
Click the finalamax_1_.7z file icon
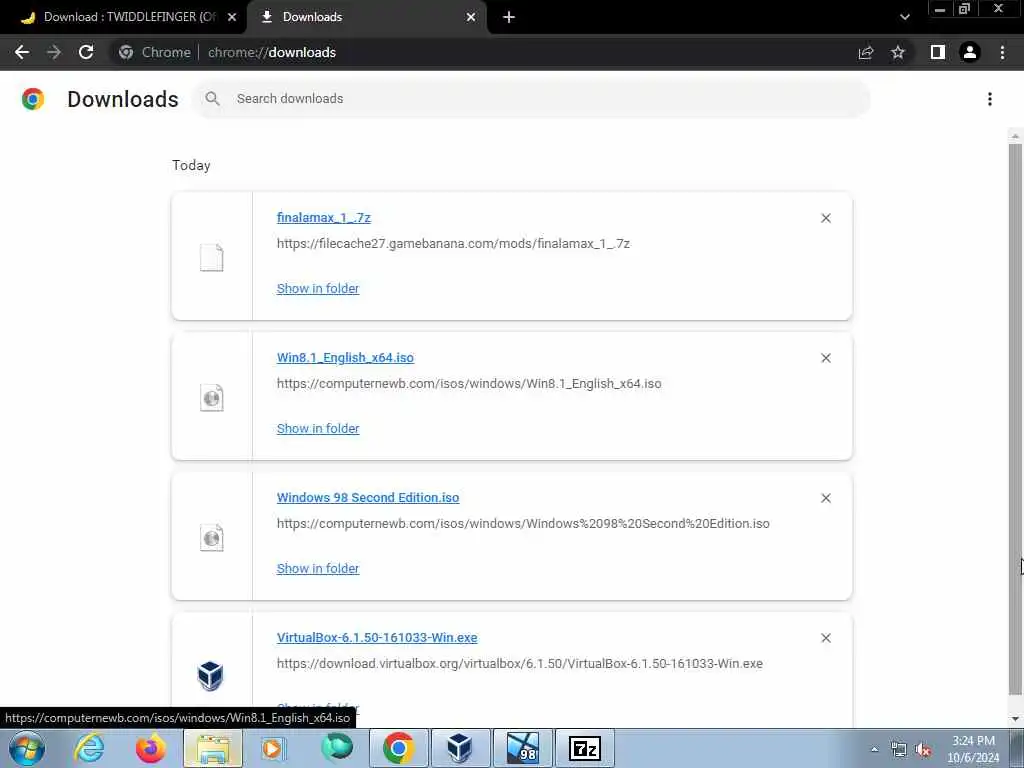pyautogui.click(x=212, y=257)
